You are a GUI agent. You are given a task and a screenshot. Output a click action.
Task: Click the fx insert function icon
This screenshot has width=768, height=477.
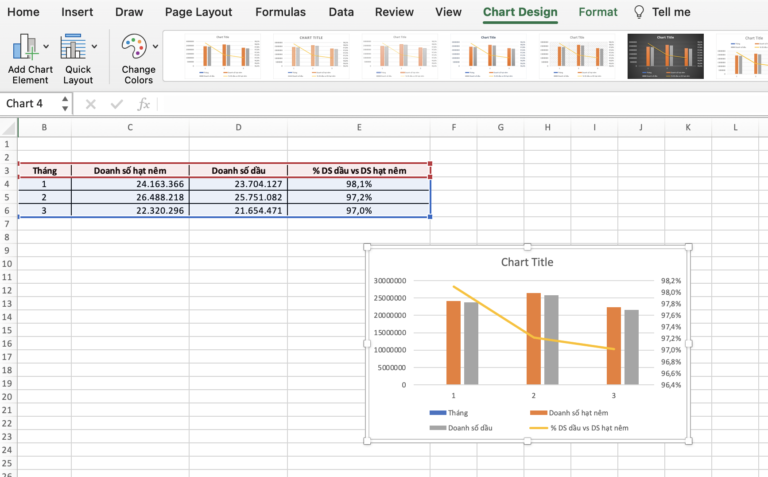tap(143, 104)
